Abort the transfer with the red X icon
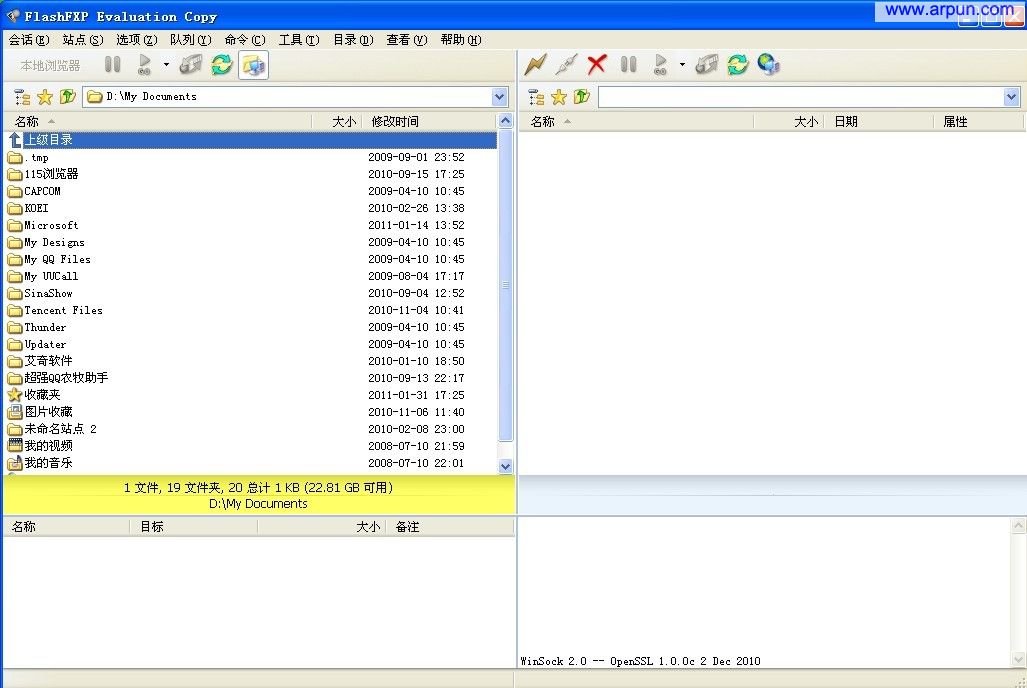The height and width of the screenshot is (688, 1027). pos(596,63)
